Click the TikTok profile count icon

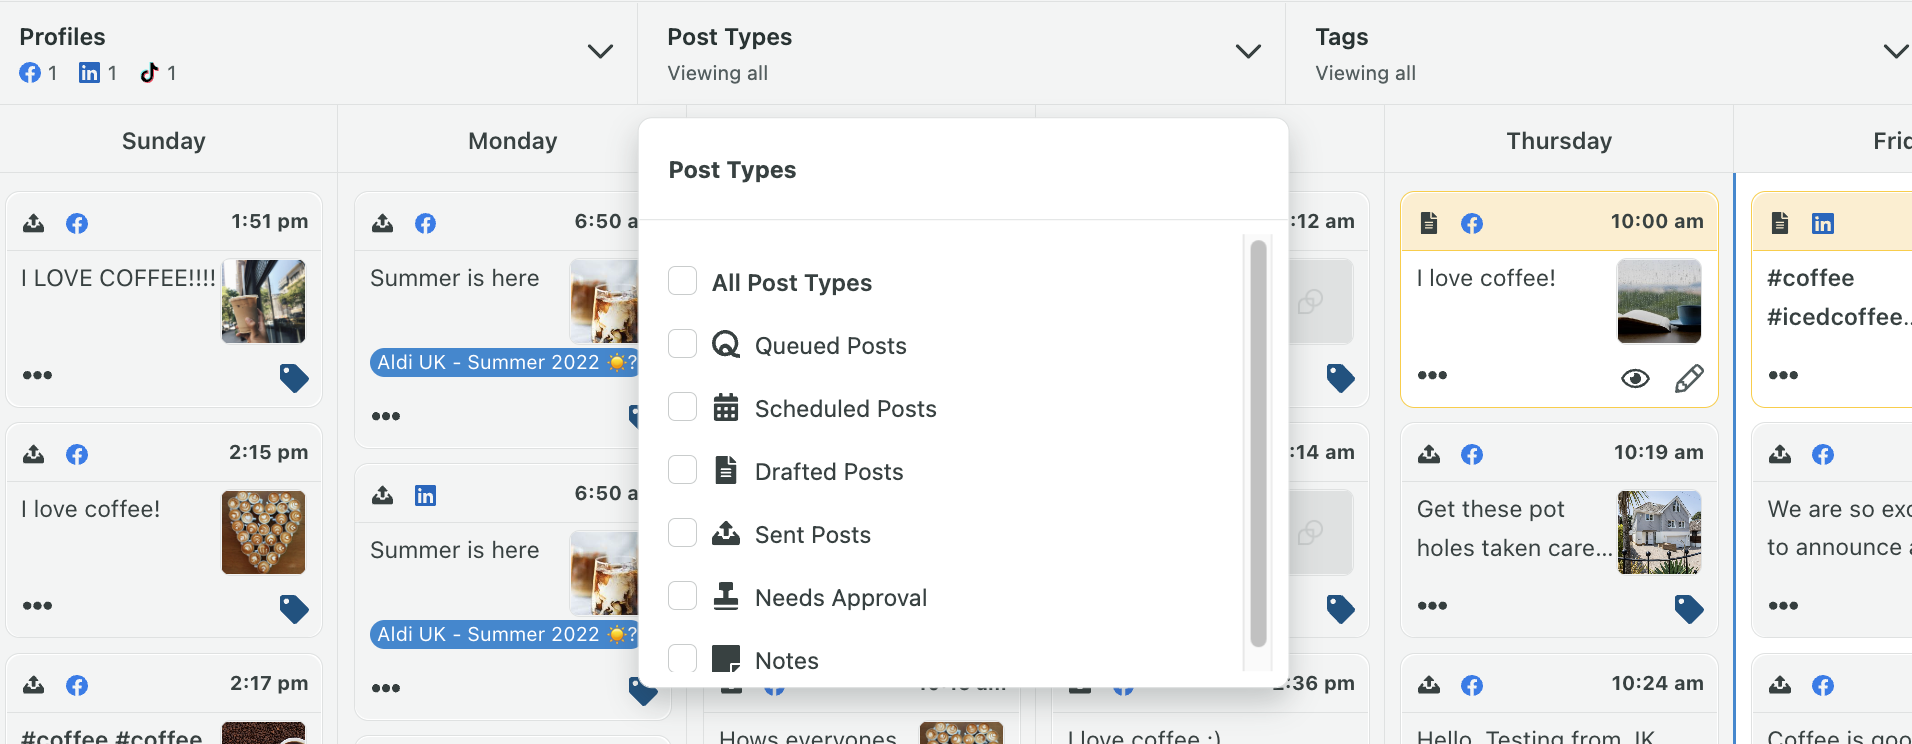tap(149, 73)
